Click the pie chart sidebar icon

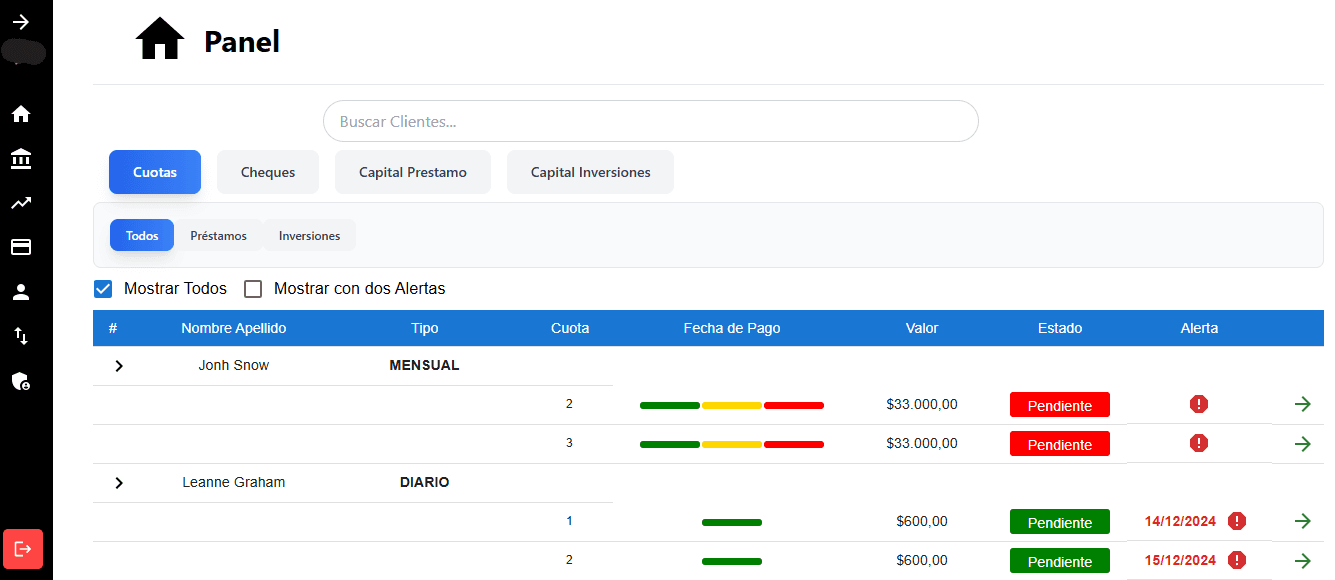(21, 381)
